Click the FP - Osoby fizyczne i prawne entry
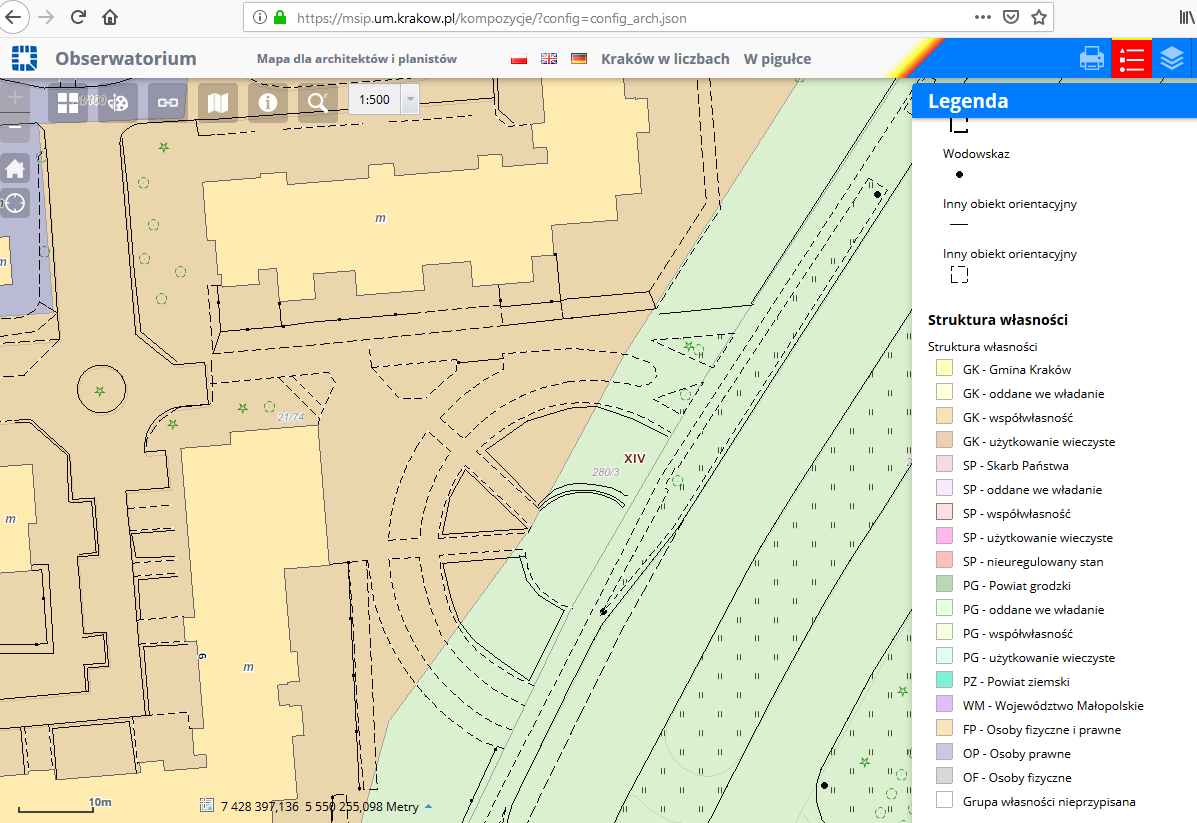The height and width of the screenshot is (823, 1197). pyautogui.click(x=1042, y=730)
